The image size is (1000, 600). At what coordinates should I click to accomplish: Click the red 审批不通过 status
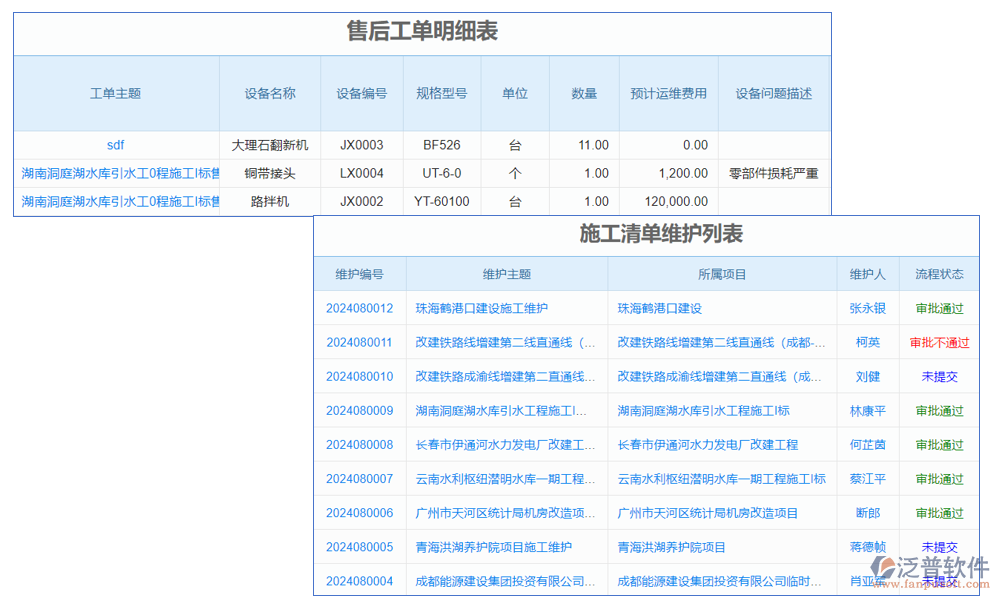[940, 342]
